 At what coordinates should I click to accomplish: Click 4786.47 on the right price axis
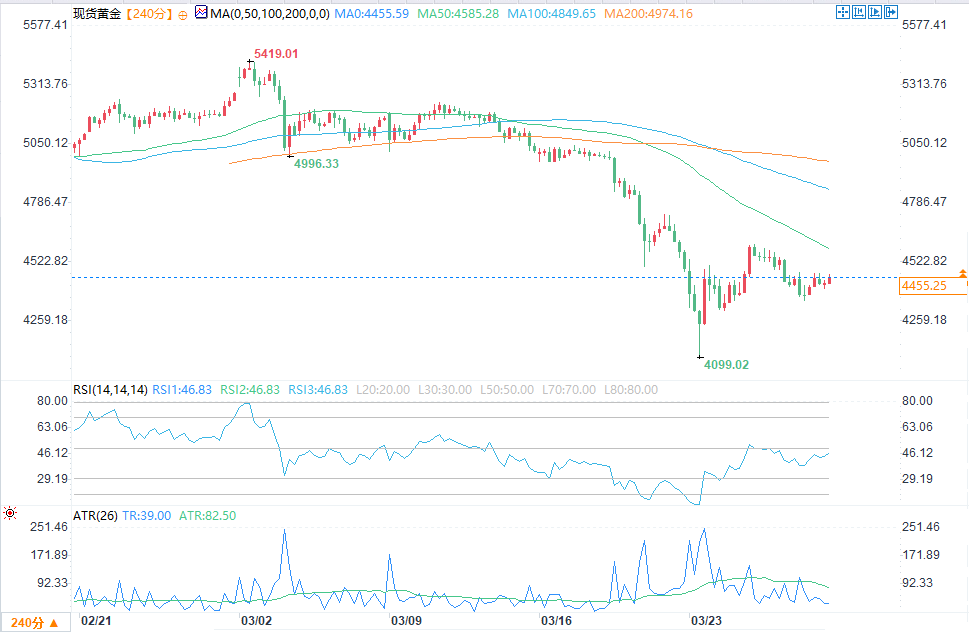(924, 202)
